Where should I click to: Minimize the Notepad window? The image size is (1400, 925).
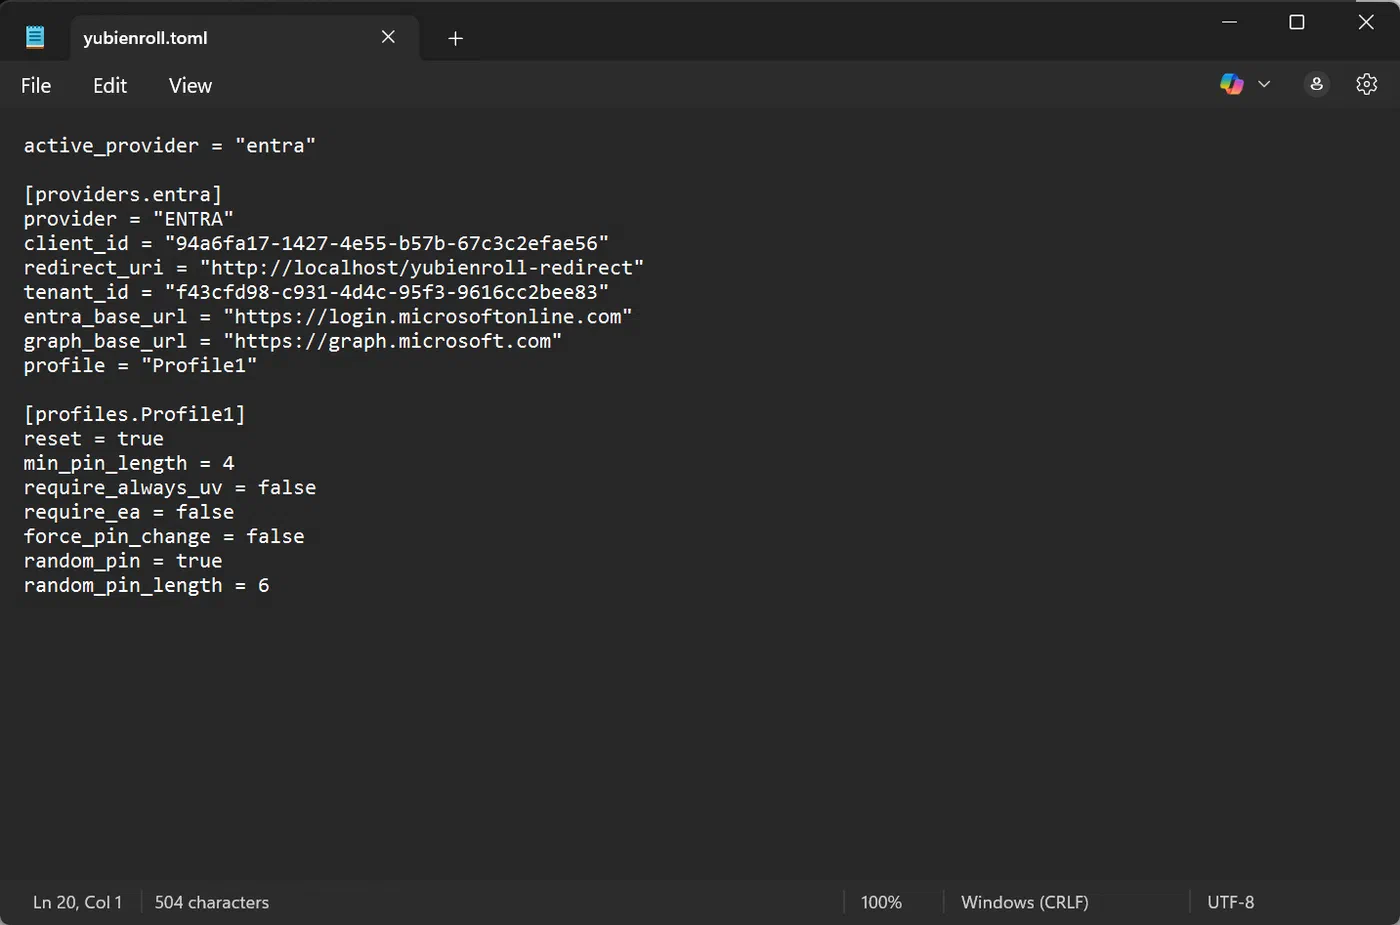[1230, 22]
